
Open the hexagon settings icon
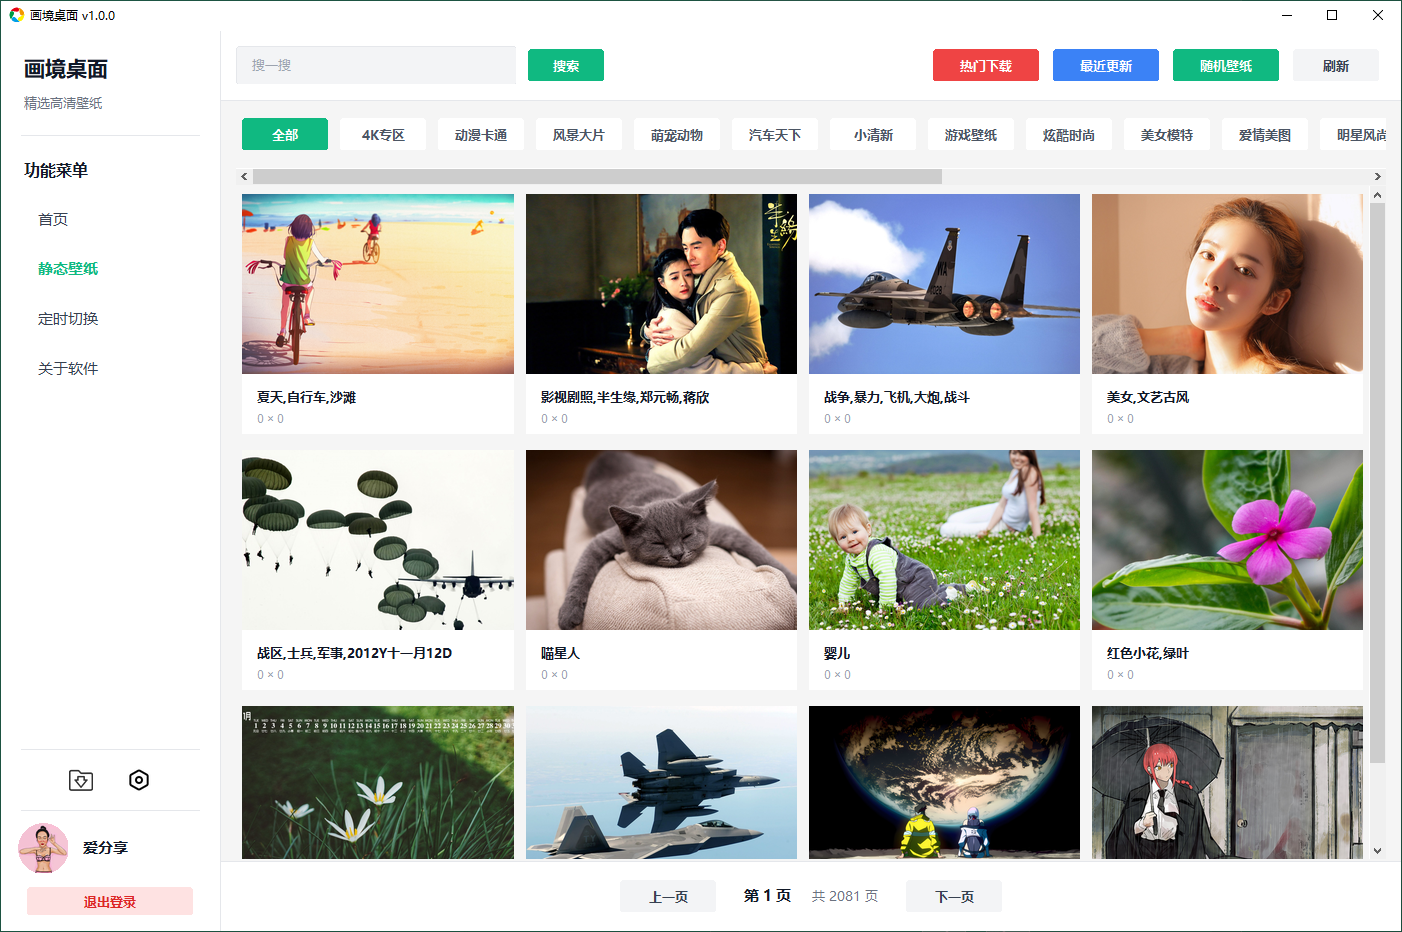(139, 780)
